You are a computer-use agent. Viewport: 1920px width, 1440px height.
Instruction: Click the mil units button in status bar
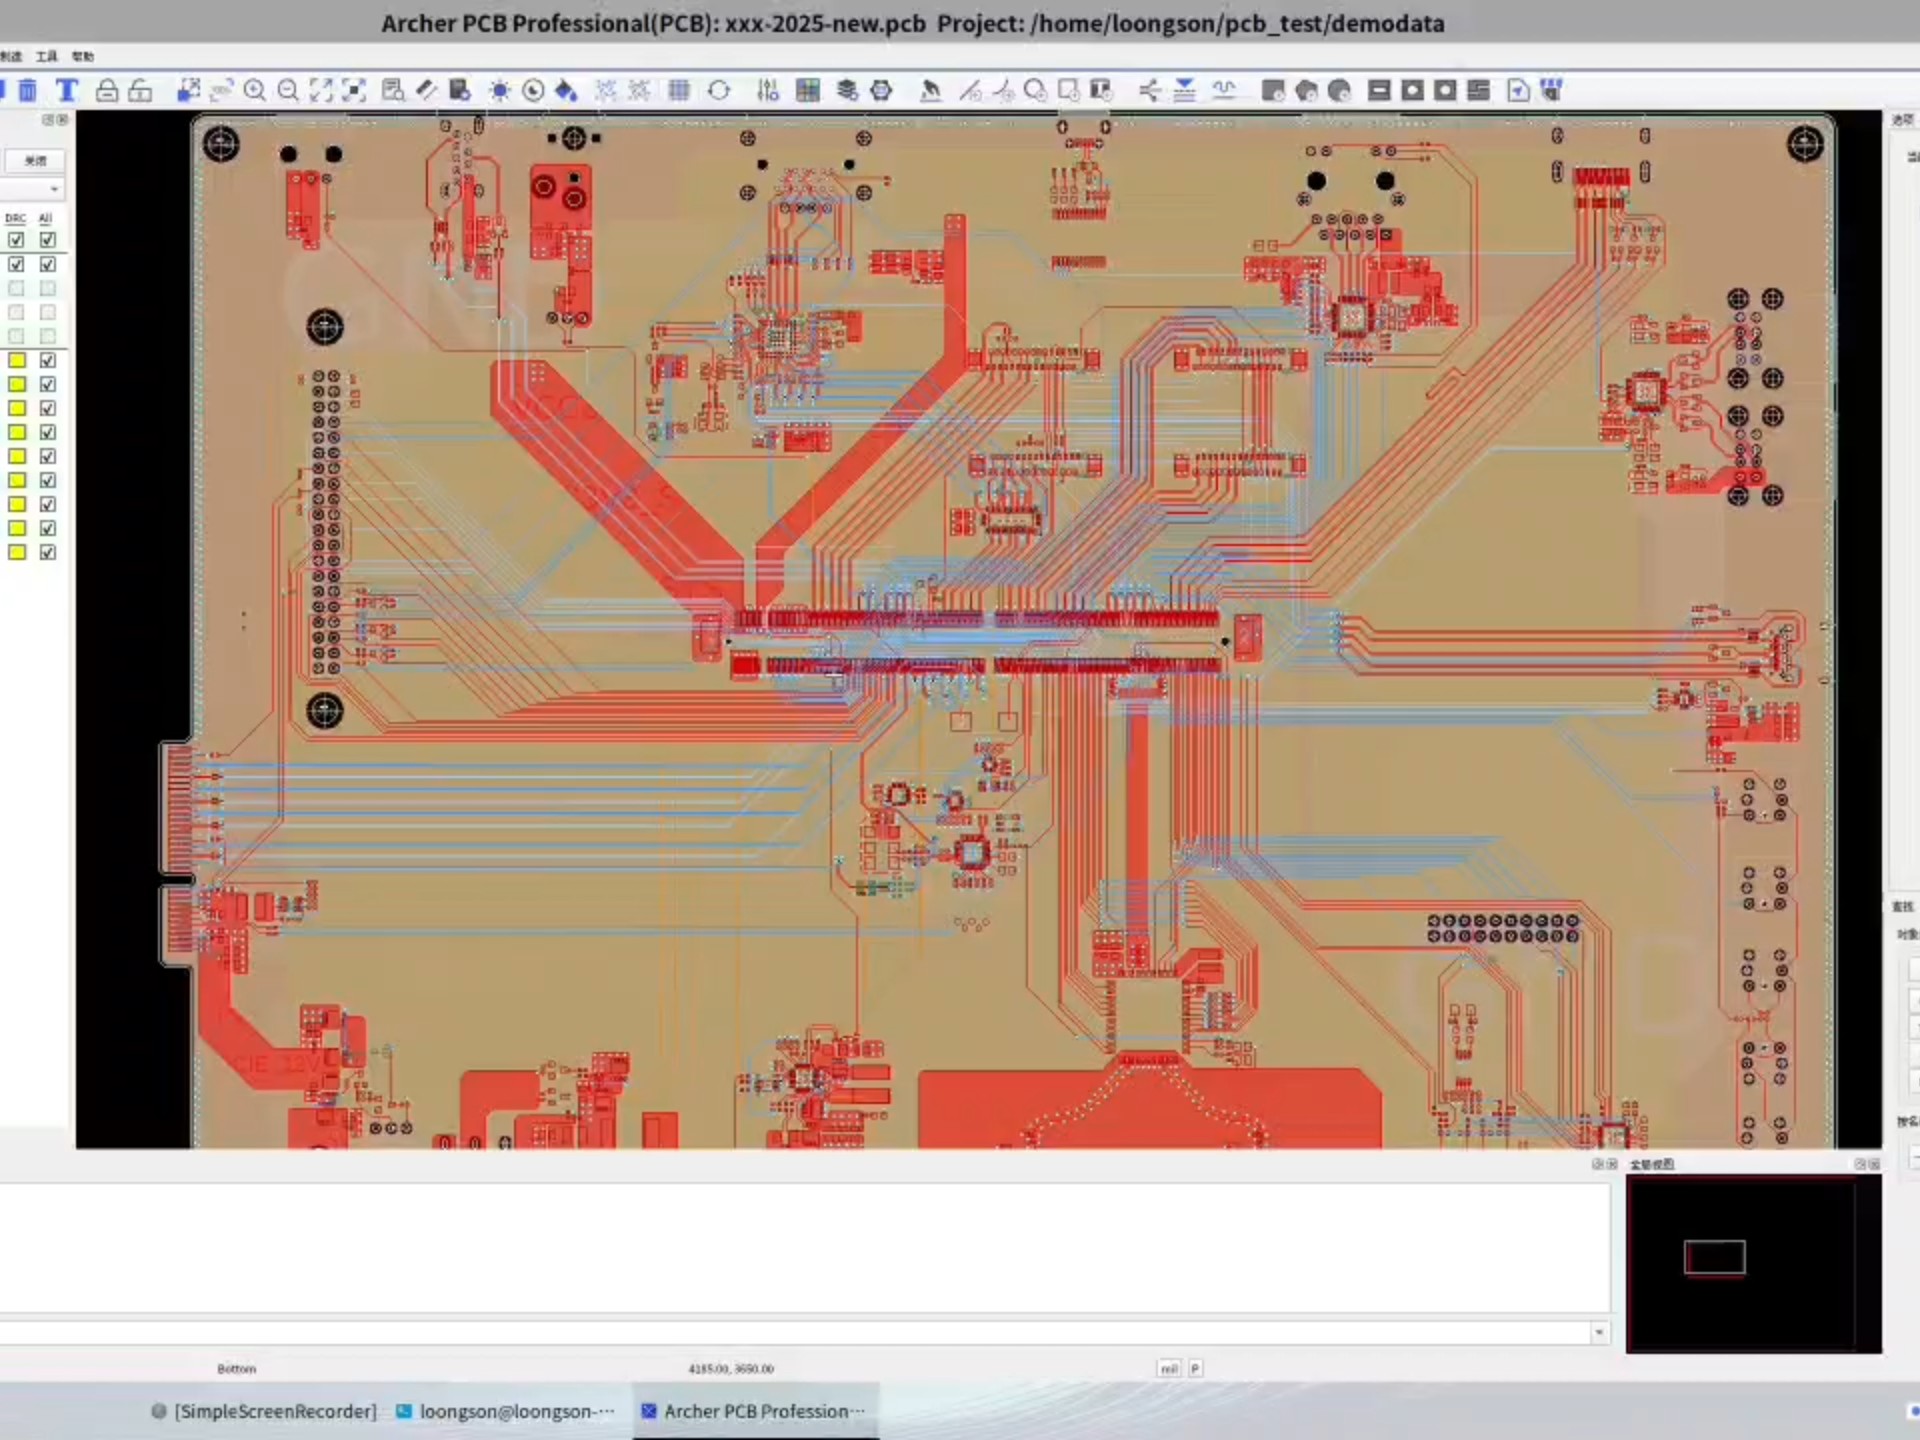click(1168, 1368)
